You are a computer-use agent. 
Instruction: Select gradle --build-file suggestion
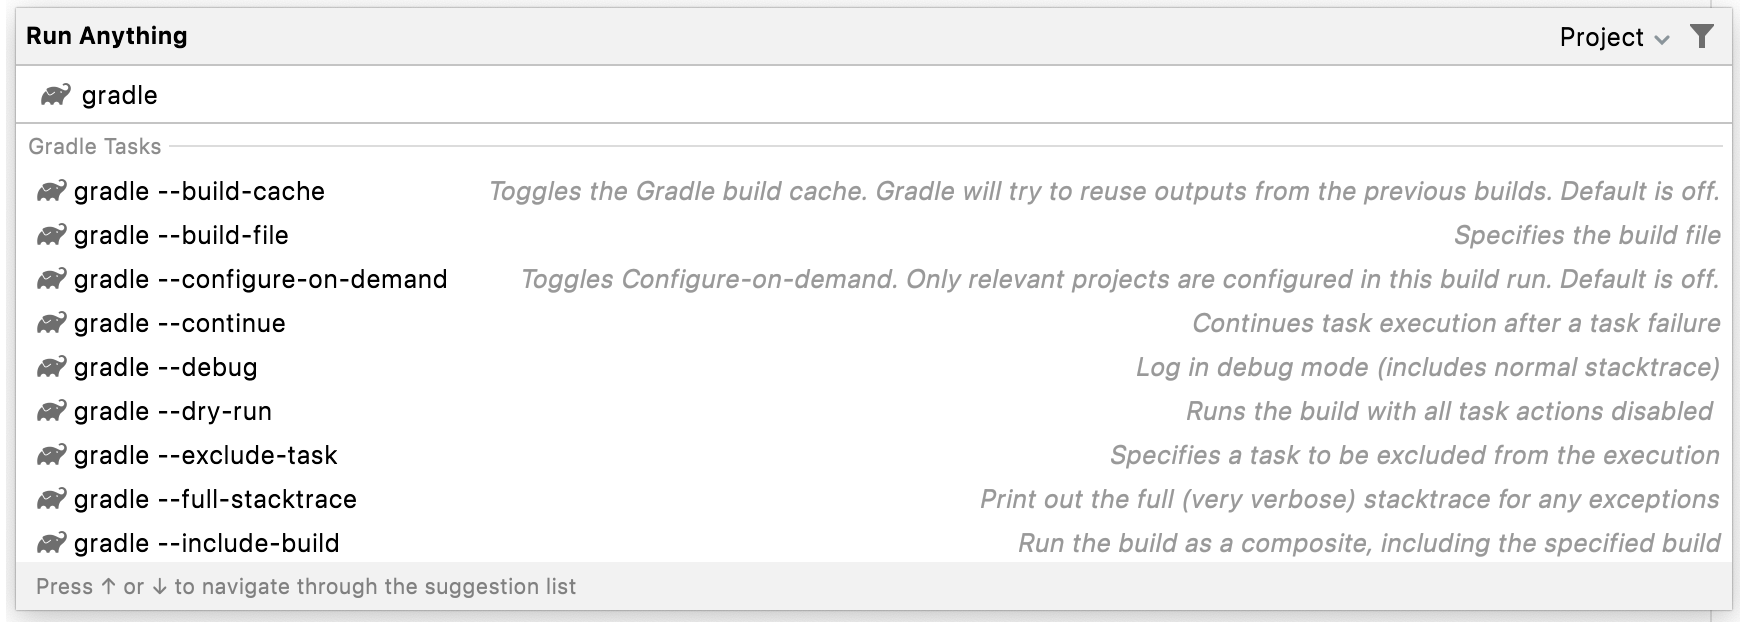(873, 235)
